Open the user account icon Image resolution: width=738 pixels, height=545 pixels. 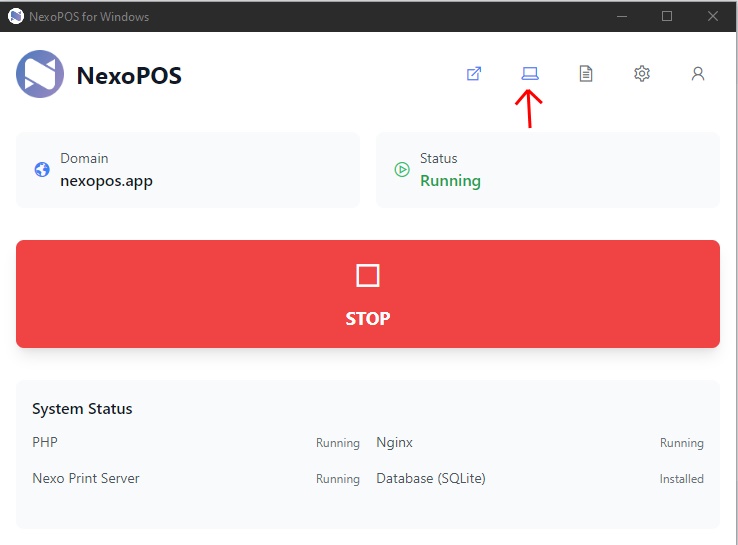coord(698,73)
